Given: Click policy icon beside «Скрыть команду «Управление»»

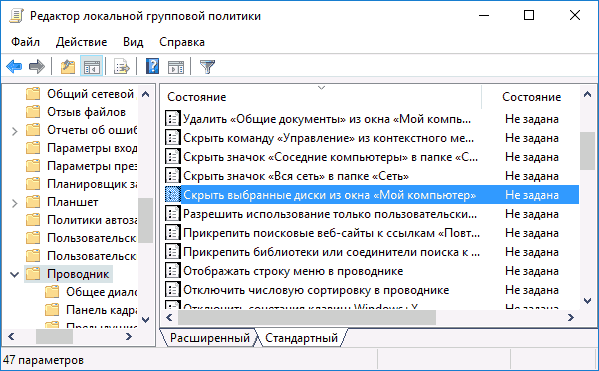Looking at the screenshot, I should [x=172, y=138].
